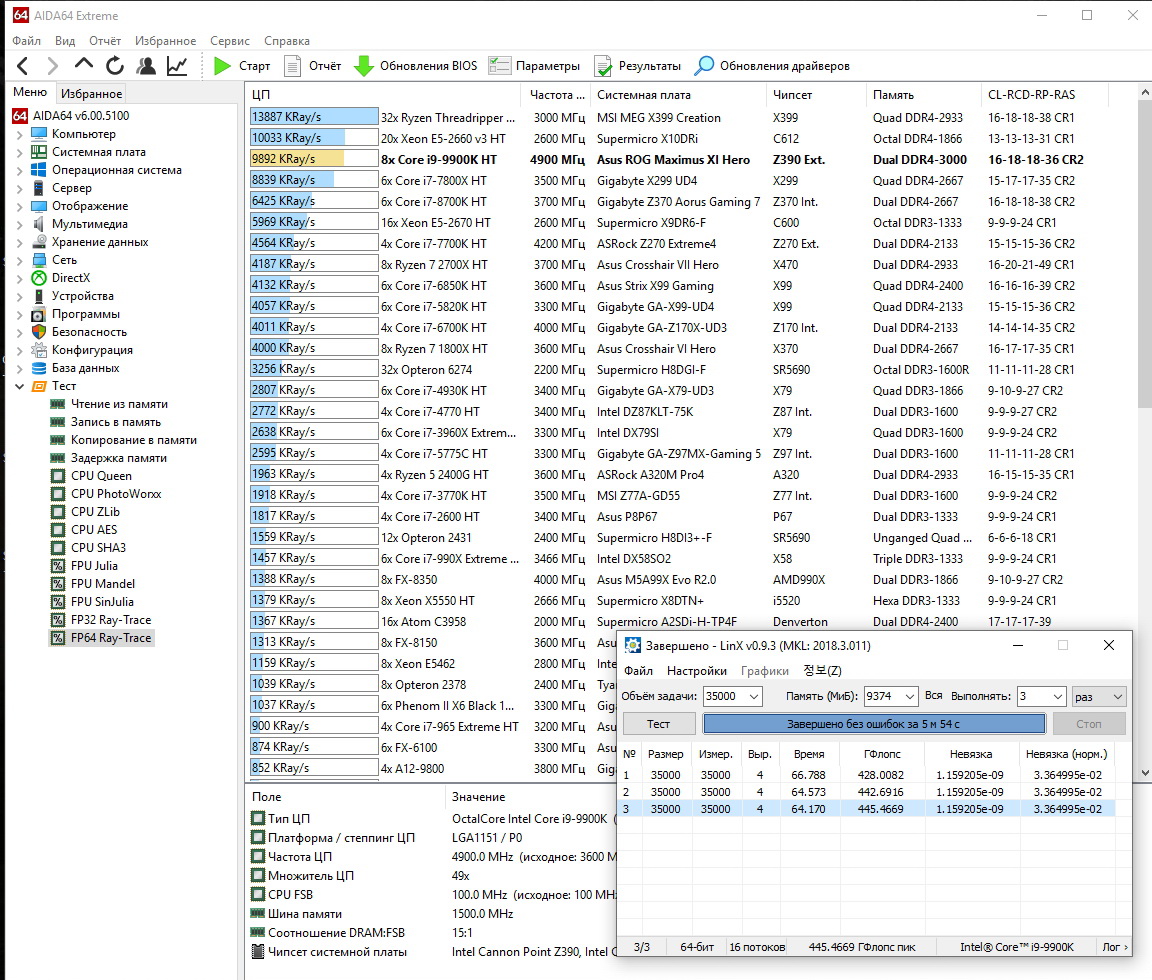Go up one level with Up arrow
This screenshot has height=980, width=1152.
click(x=84, y=65)
